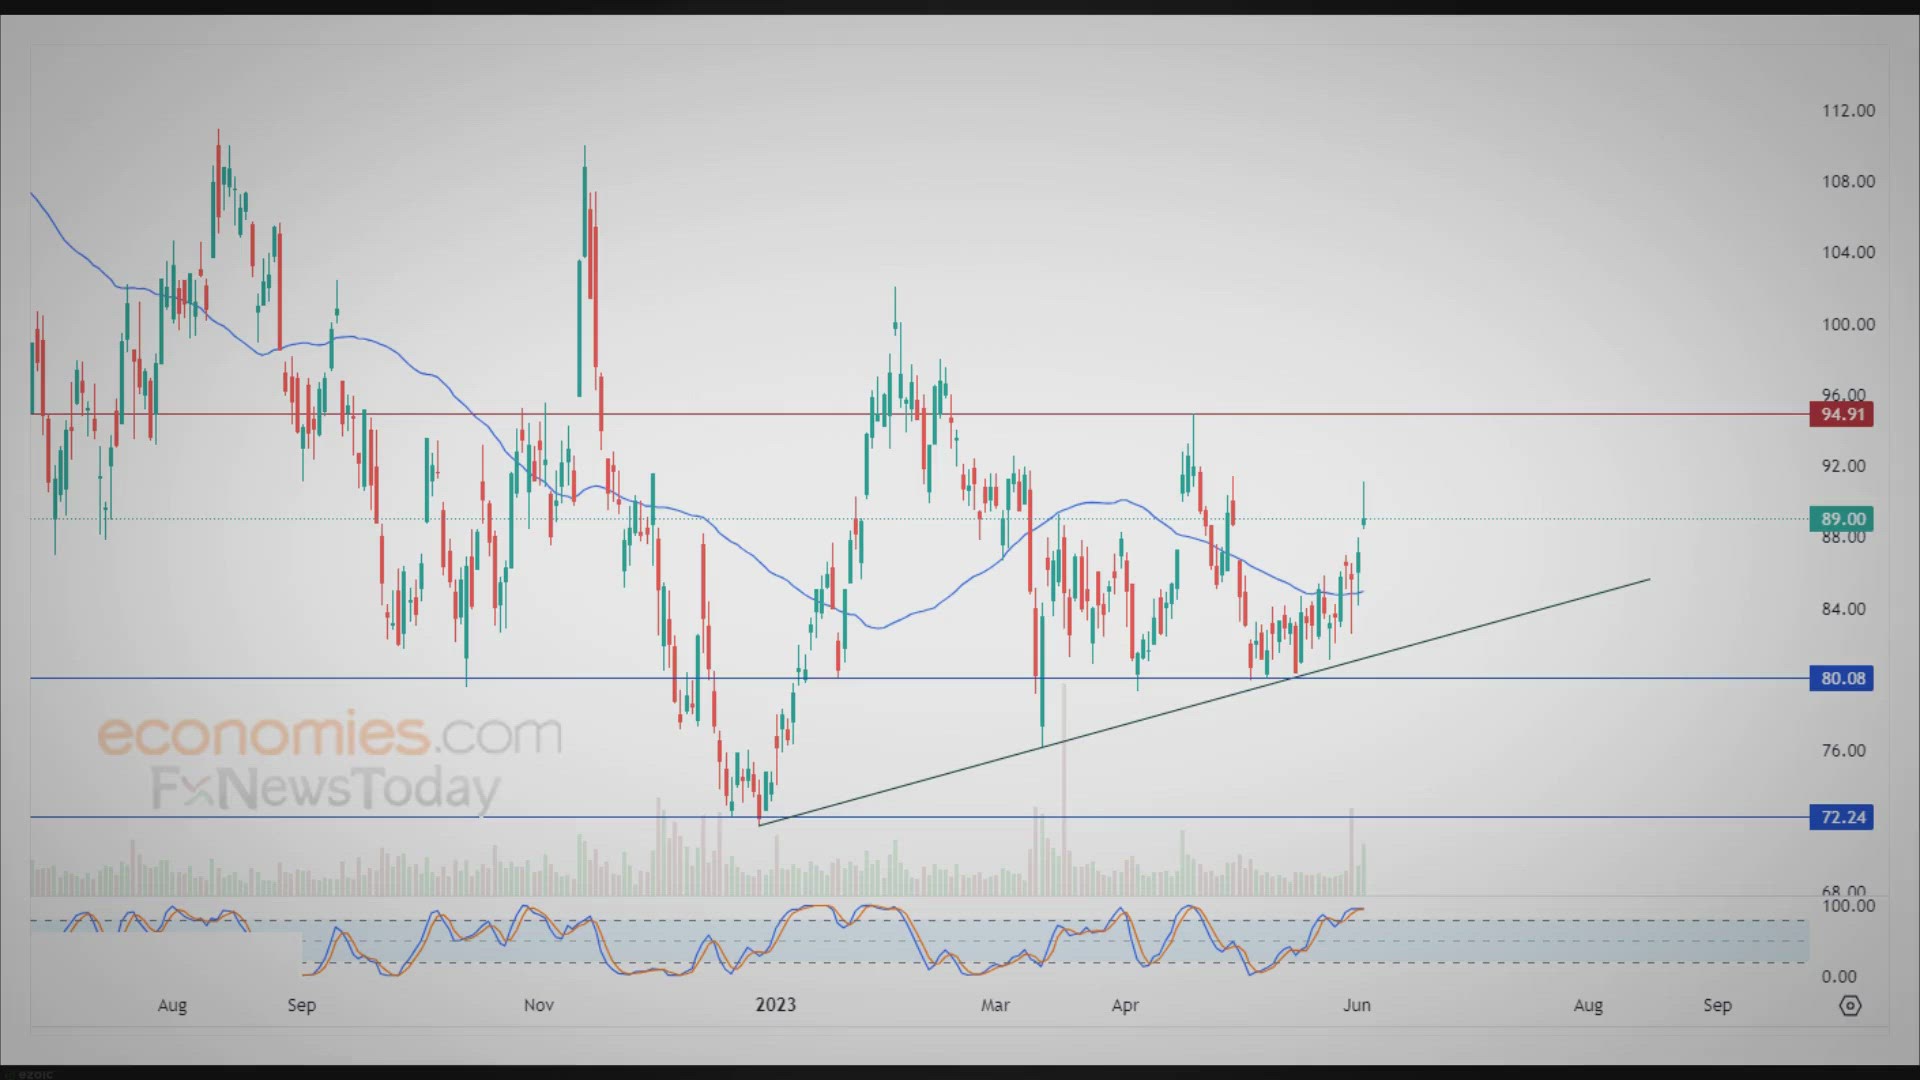Select the 2023 label on the time axis

pos(776,1005)
